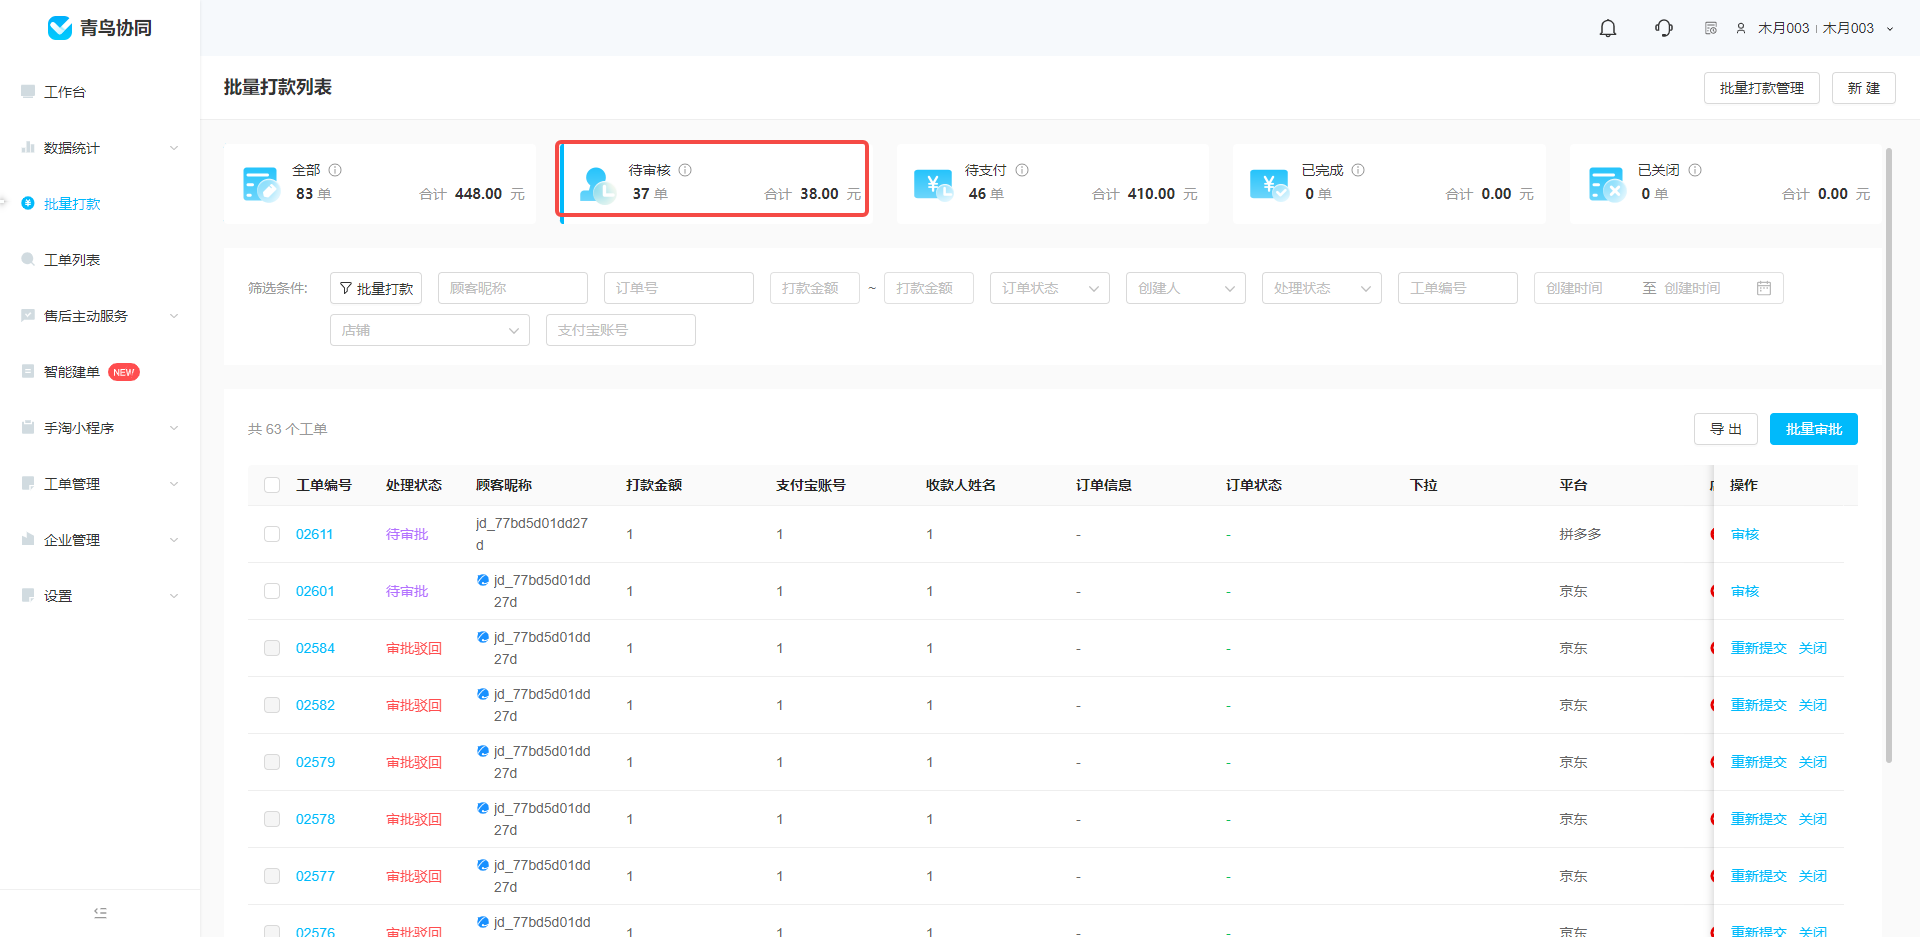Click the 青鸟协同 logo
This screenshot has width=1920, height=937.
[100, 28]
